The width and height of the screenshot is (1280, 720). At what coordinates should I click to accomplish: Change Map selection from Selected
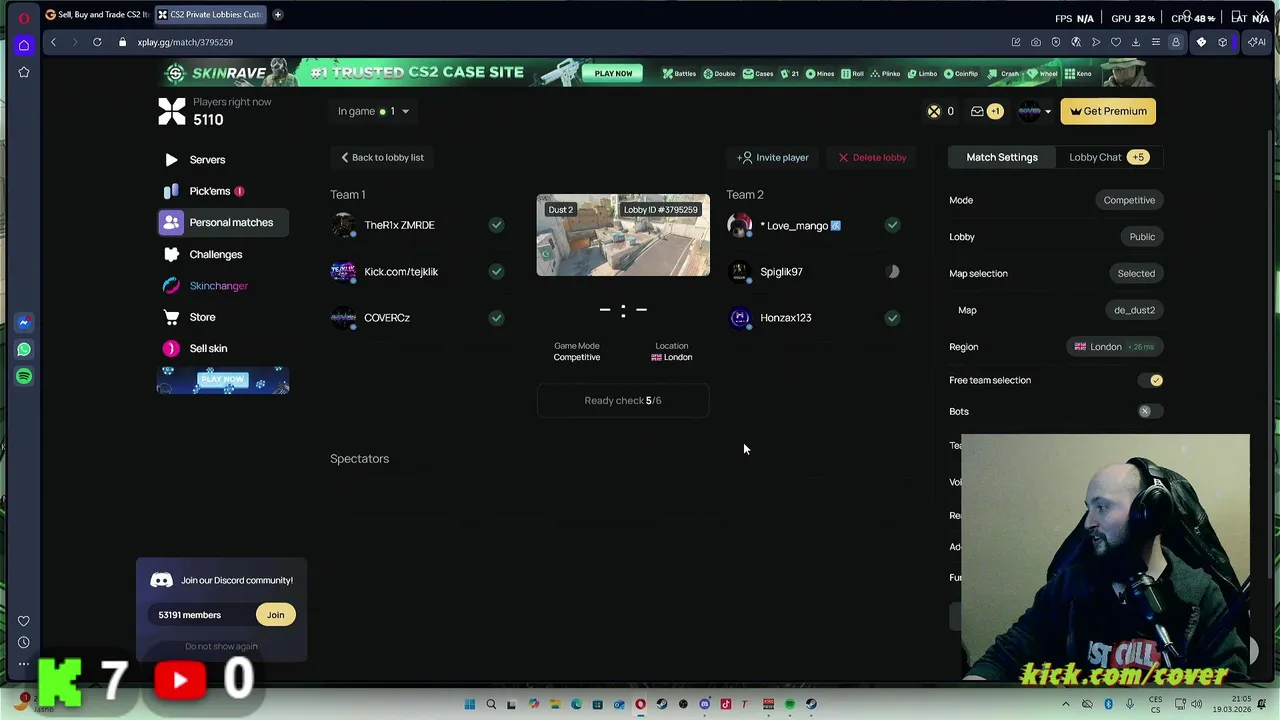tap(1136, 273)
